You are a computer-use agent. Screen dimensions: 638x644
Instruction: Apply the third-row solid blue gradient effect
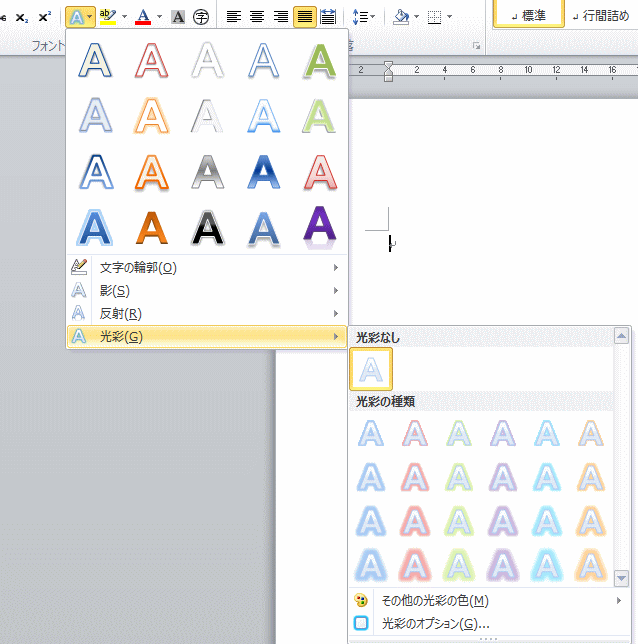pos(264,172)
